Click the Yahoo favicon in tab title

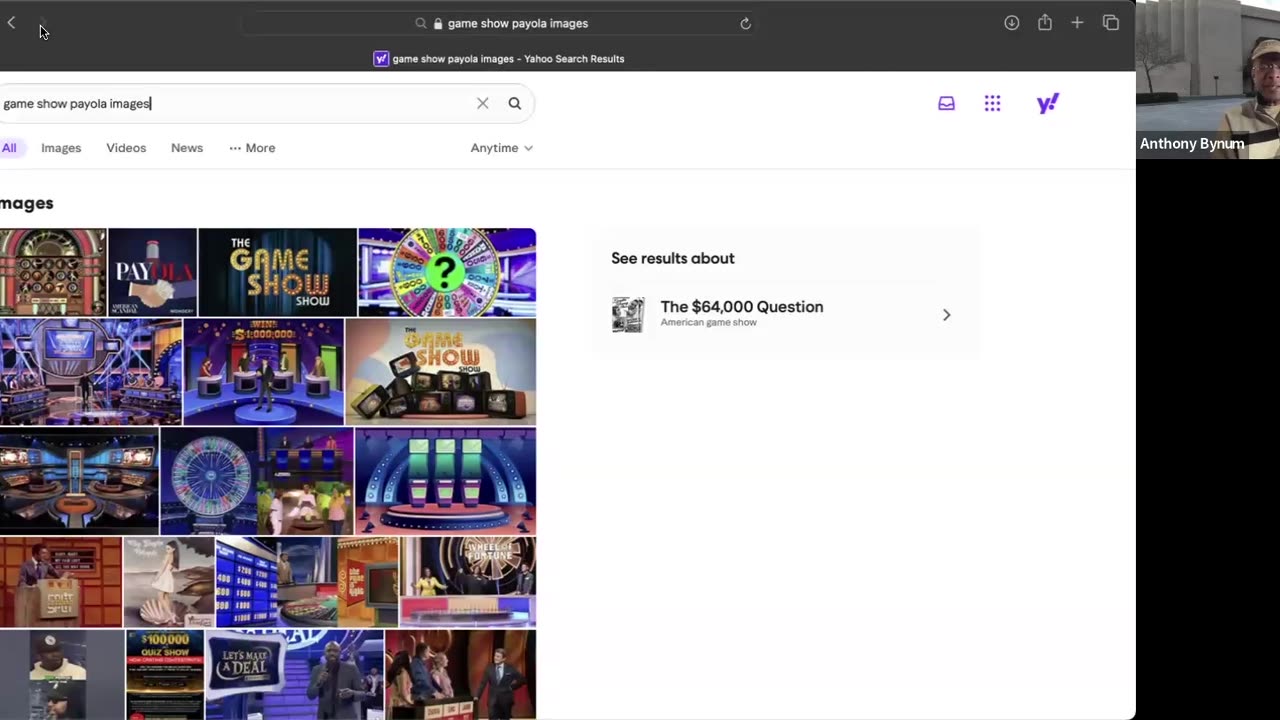381,58
